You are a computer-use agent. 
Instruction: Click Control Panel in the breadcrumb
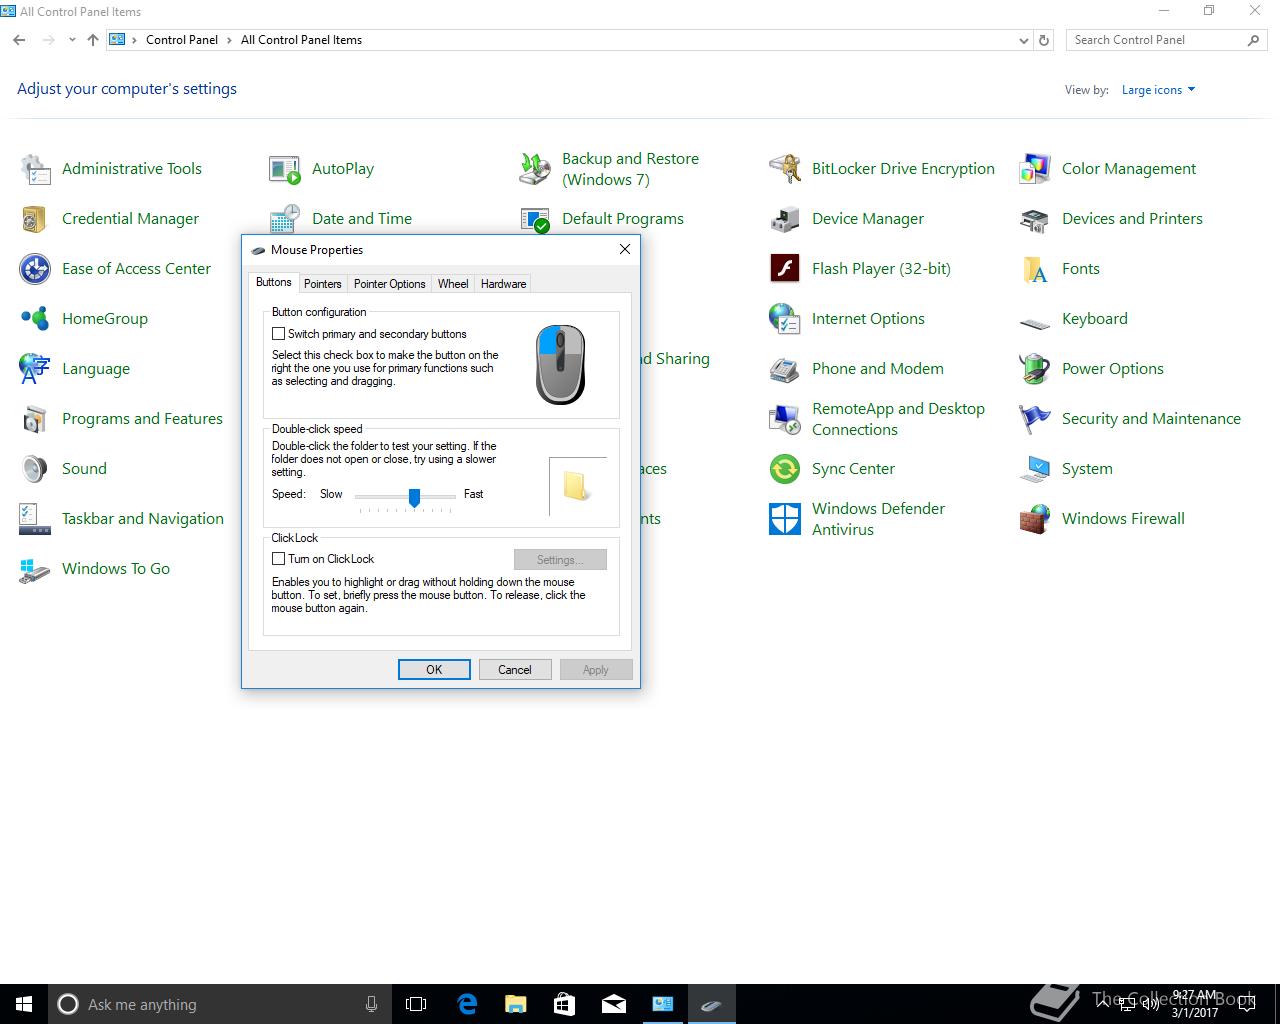tap(182, 40)
